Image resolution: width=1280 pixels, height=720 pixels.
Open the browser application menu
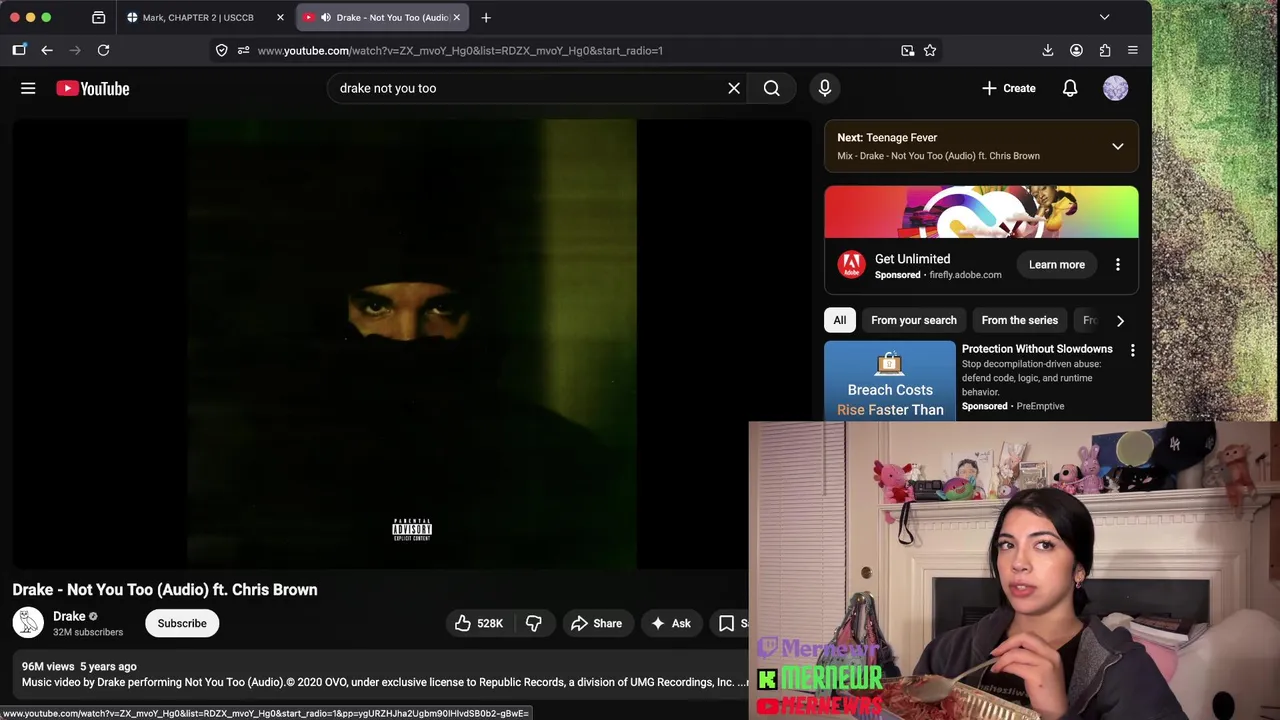(1133, 50)
